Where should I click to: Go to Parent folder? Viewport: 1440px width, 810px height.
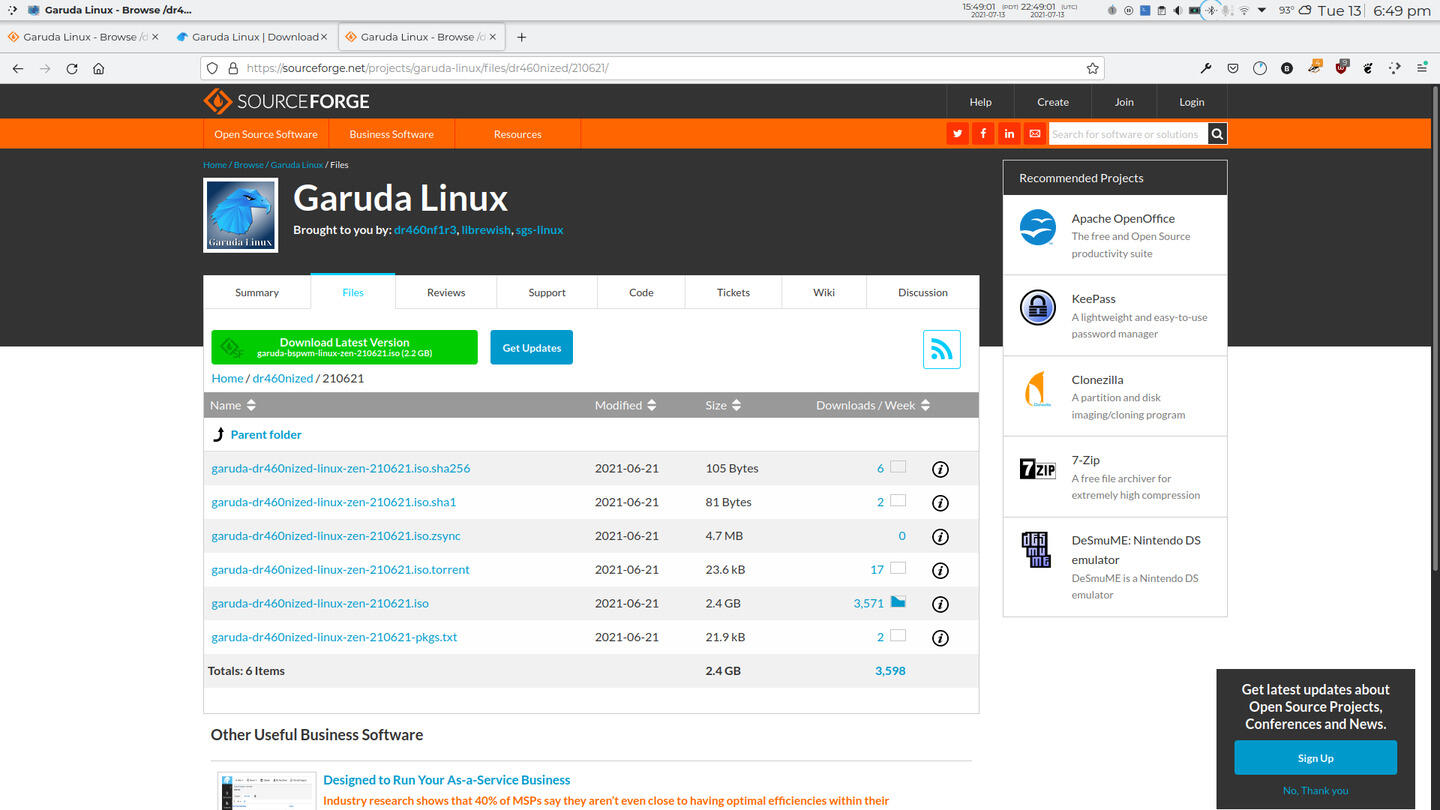pyautogui.click(x=265, y=435)
